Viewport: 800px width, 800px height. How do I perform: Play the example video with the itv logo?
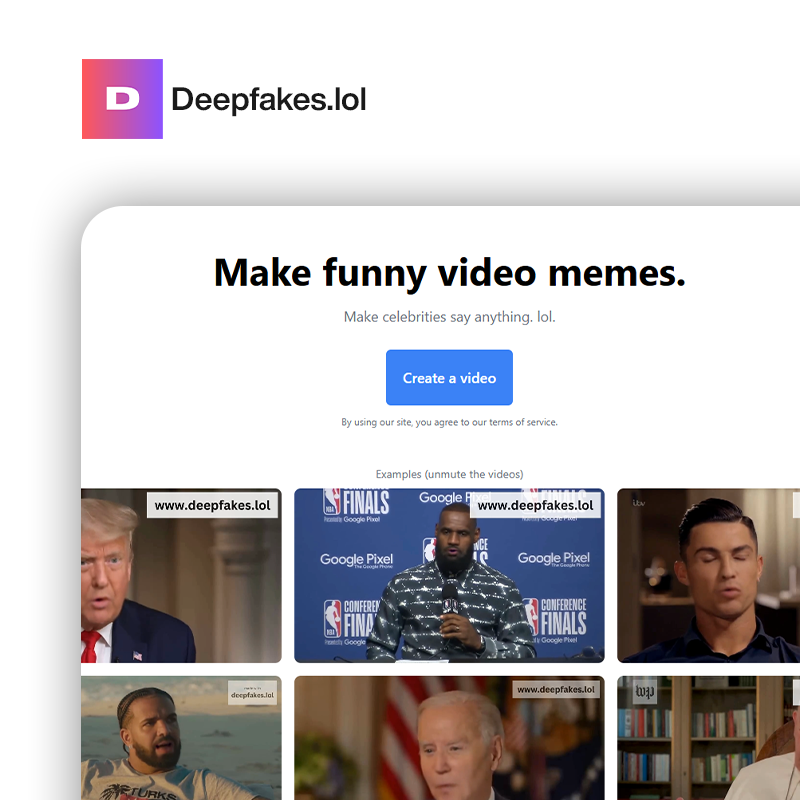pos(708,576)
